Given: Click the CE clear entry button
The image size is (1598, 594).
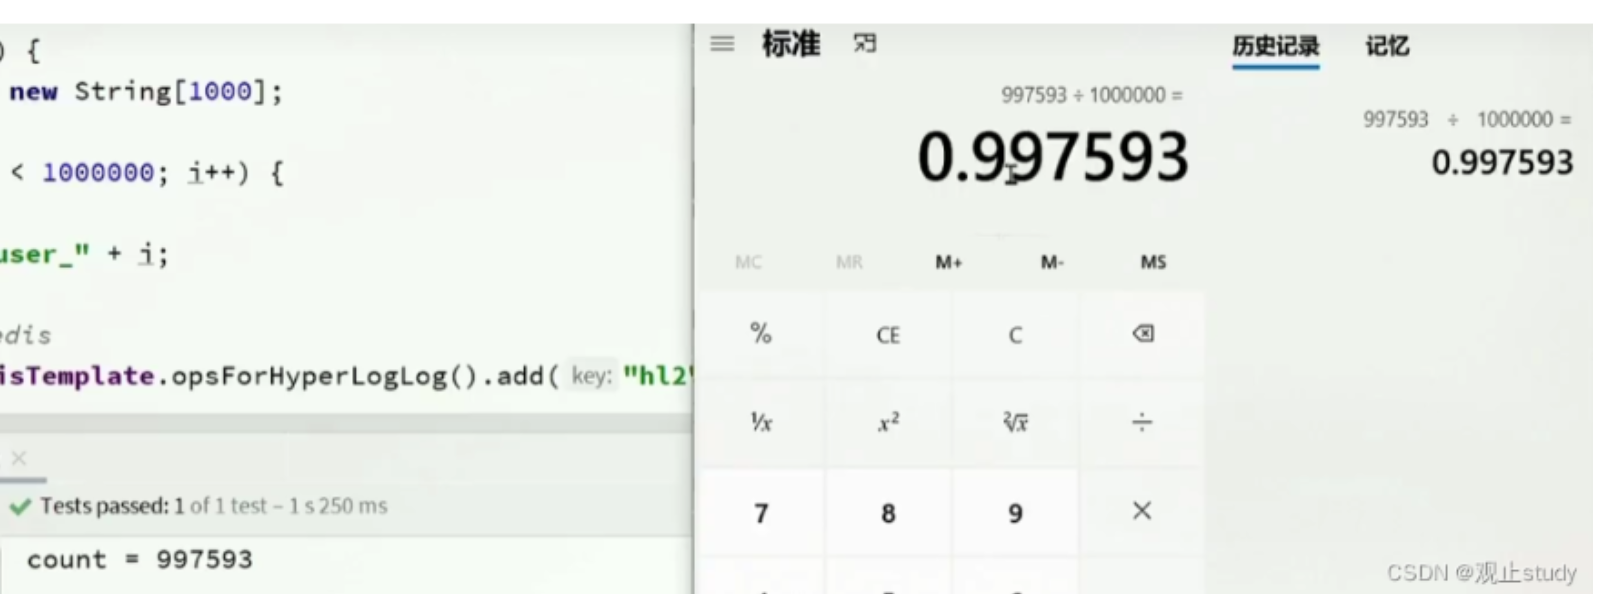Looking at the screenshot, I should tap(888, 335).
